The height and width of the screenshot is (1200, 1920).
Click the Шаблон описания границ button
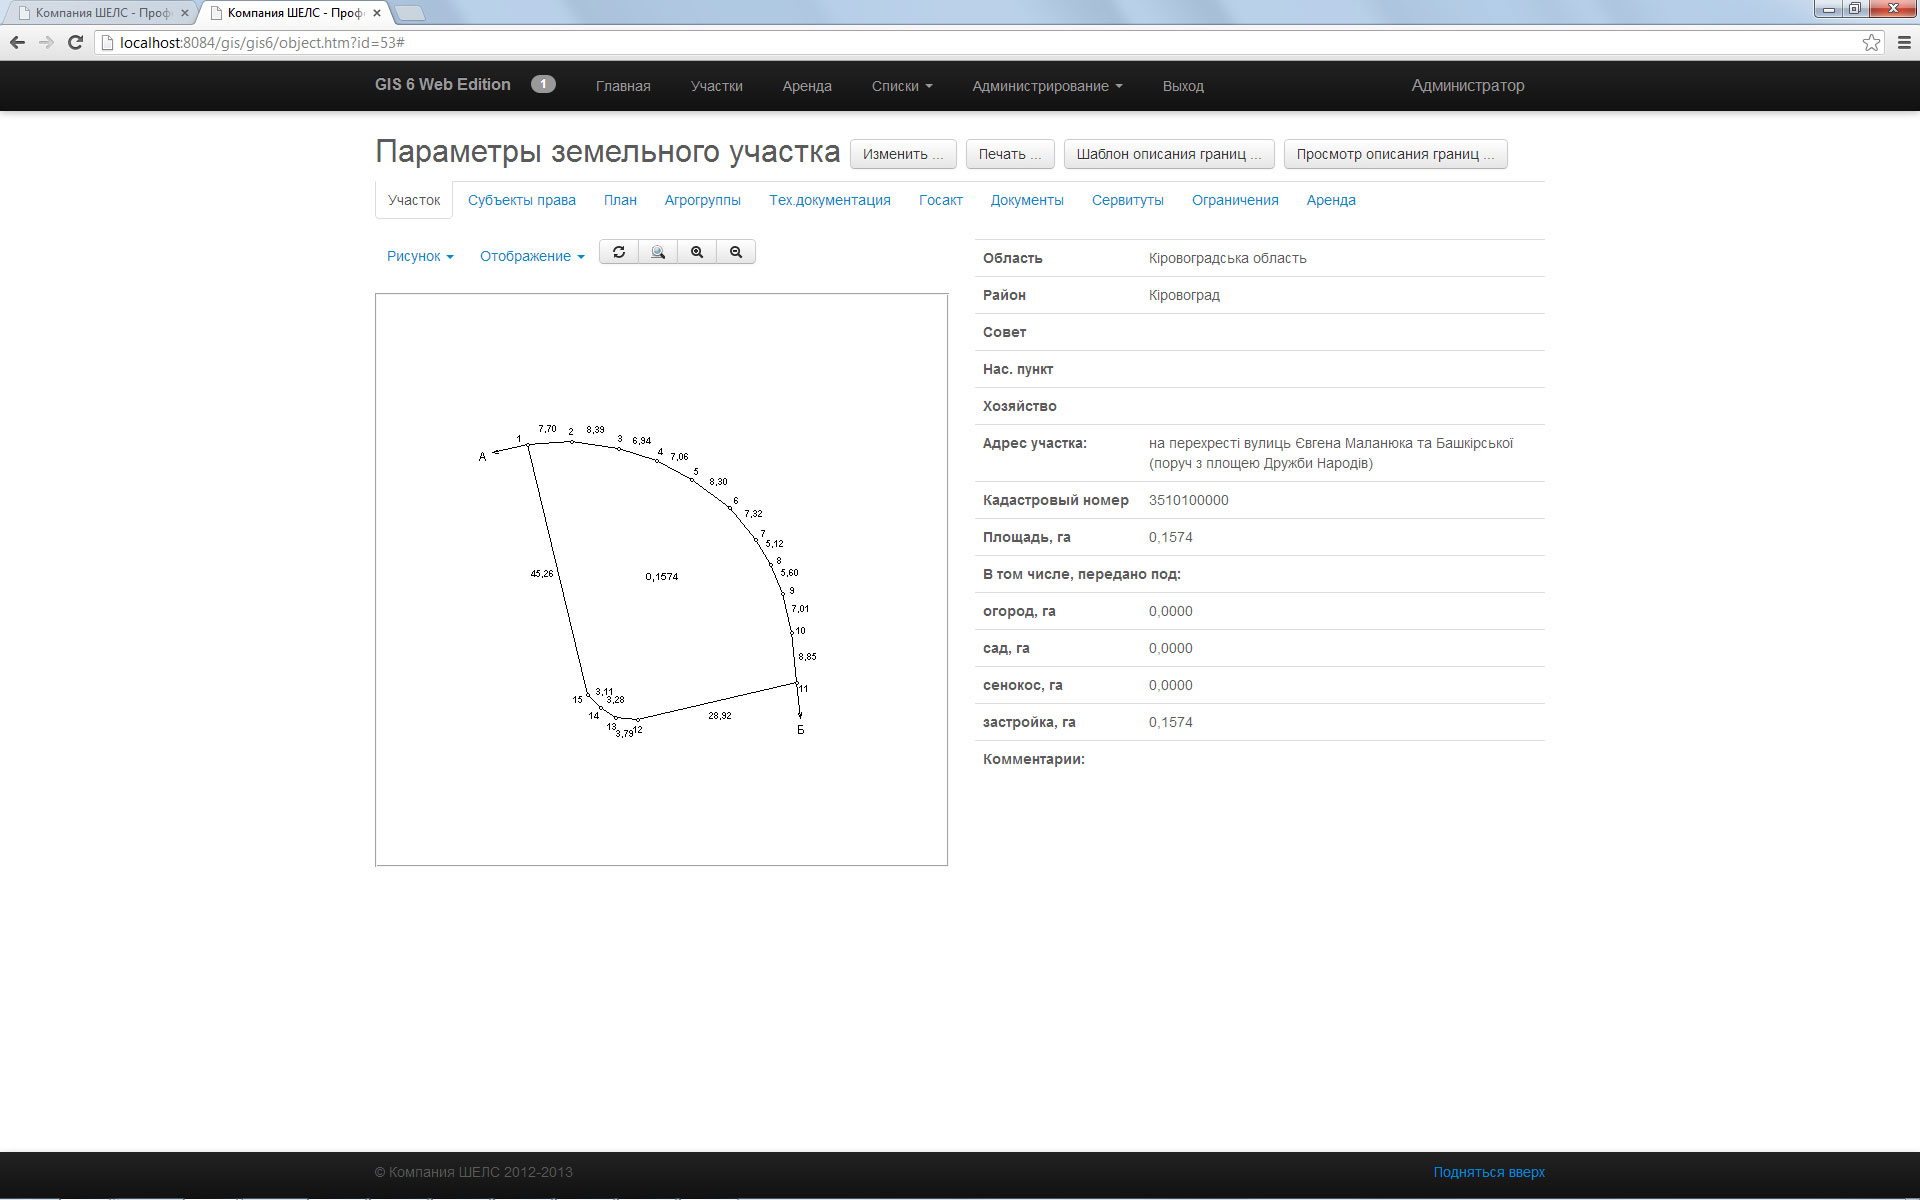[x=1168, y=154]
